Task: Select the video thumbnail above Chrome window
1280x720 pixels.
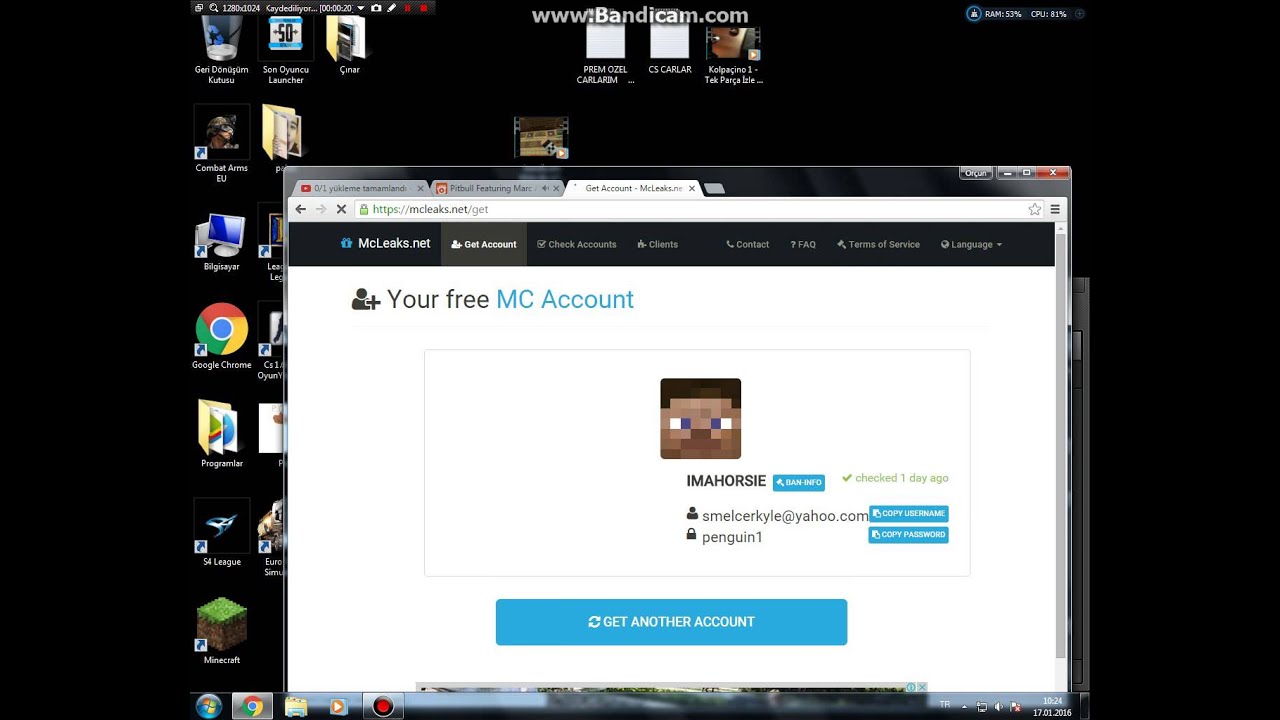Action: click(x=541, y=138)
